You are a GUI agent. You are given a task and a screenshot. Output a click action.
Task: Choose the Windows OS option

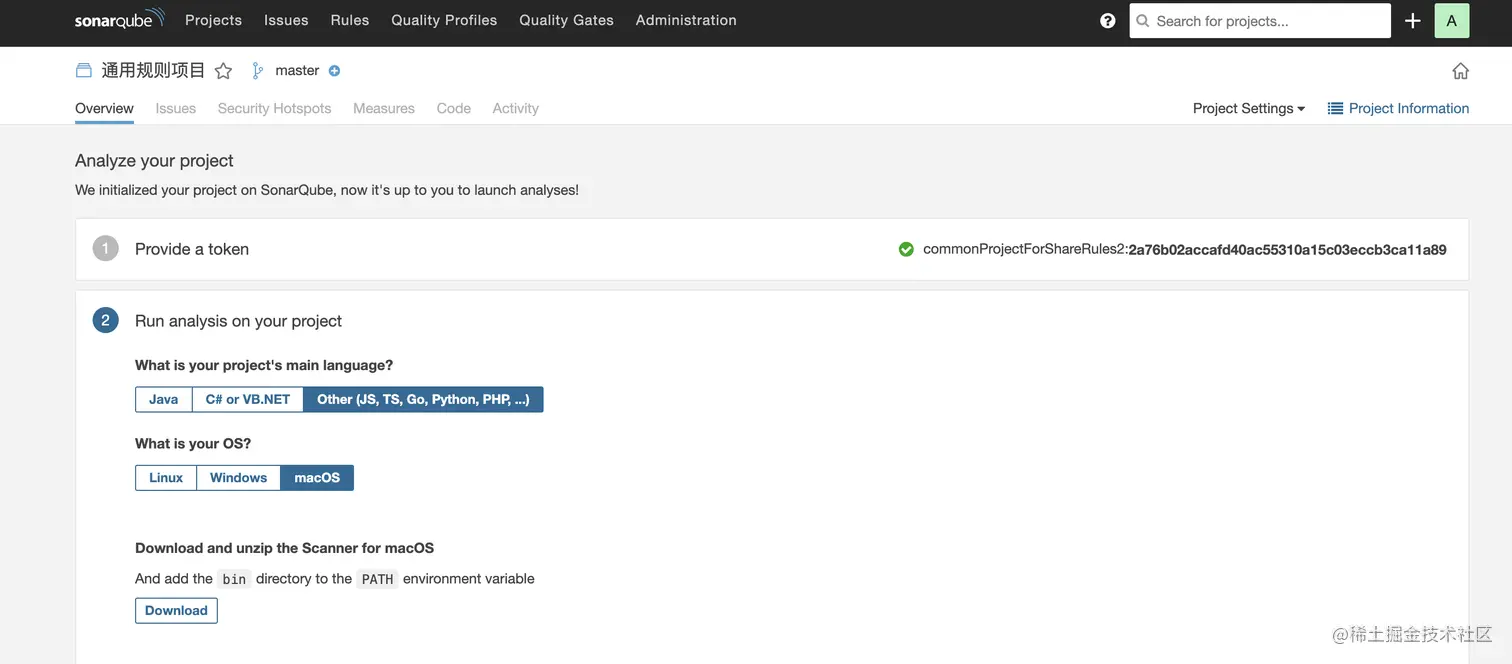click(x=238, y=478)
